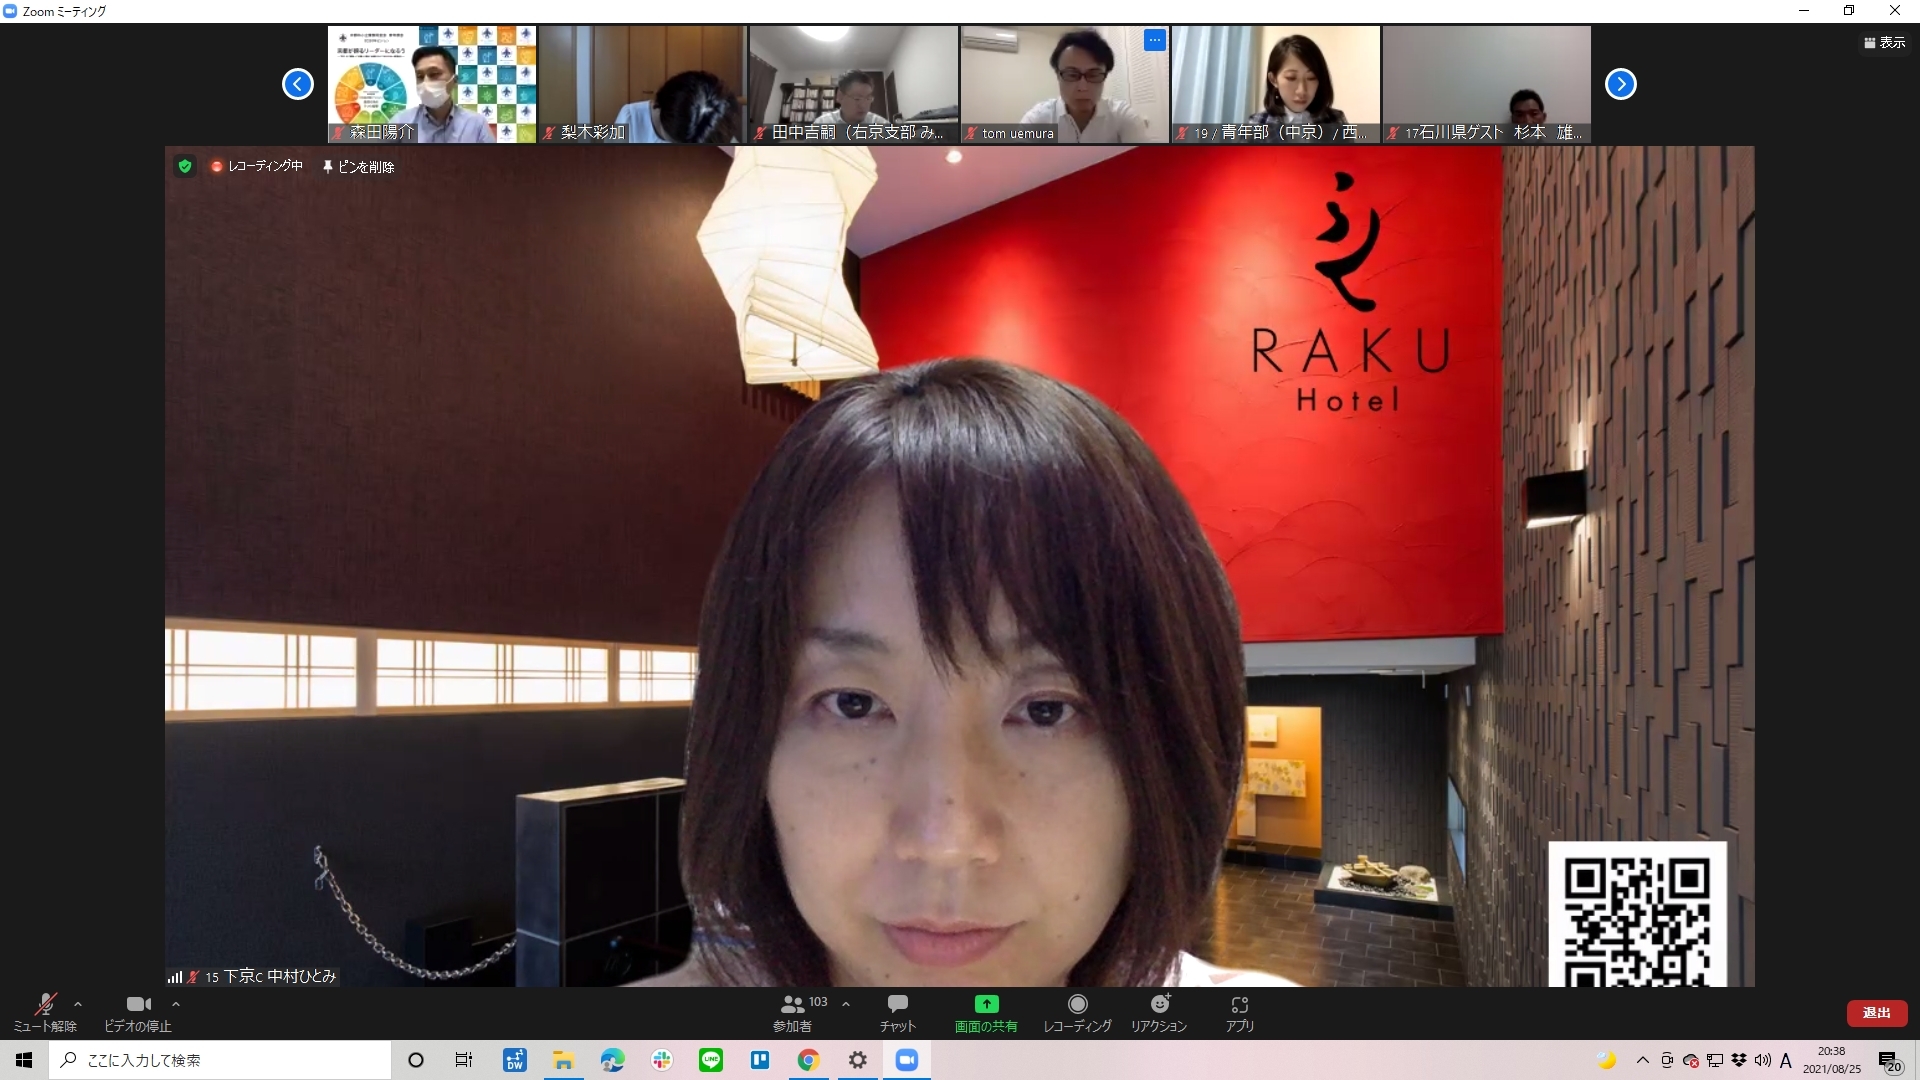Screen dimensions: 1920x1080
Task: Expand participants options arrow beside 103
Action: tap(846, 1004)
